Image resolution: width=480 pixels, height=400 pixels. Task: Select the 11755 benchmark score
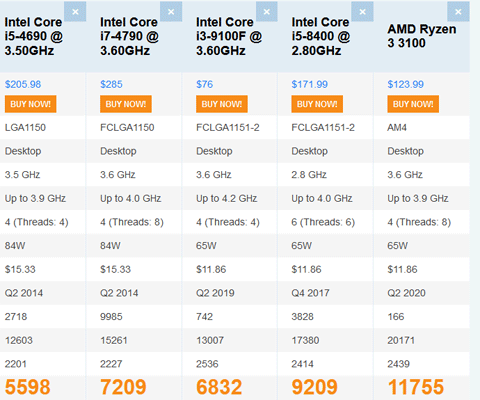point(416,387)
